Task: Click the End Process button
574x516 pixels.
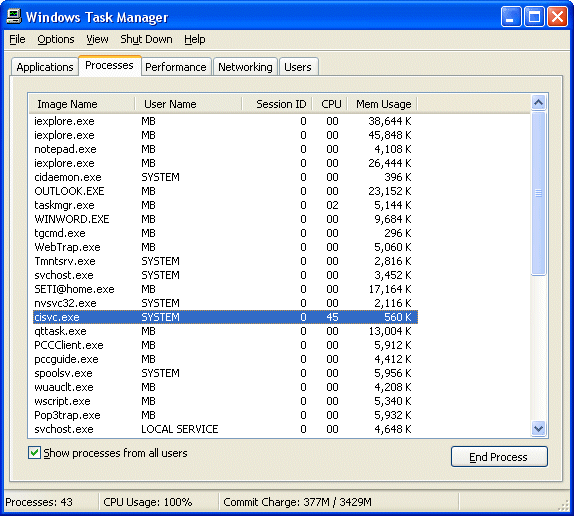Action: [x=499, y=456]
